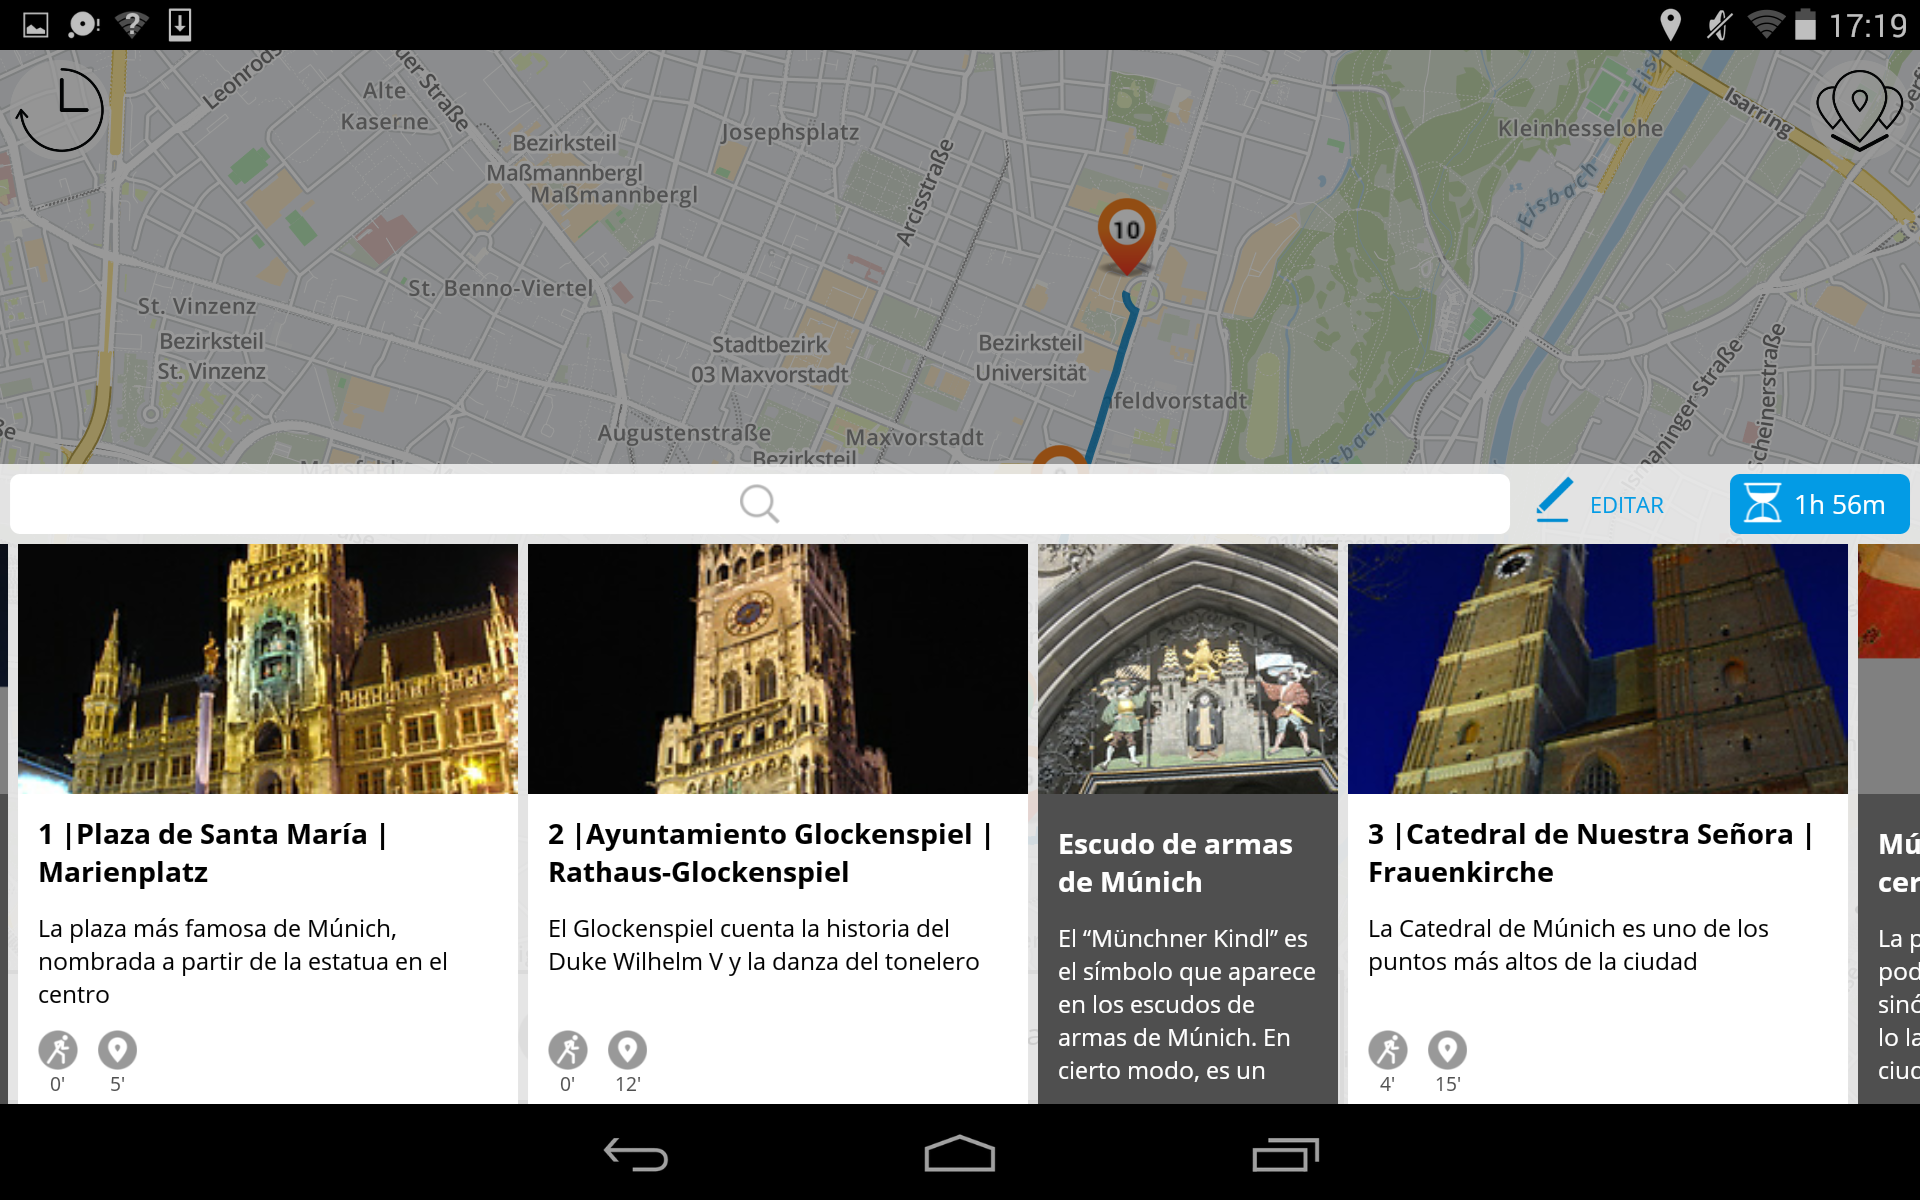Tap the pencil edit icon

tap(1553, 504)
